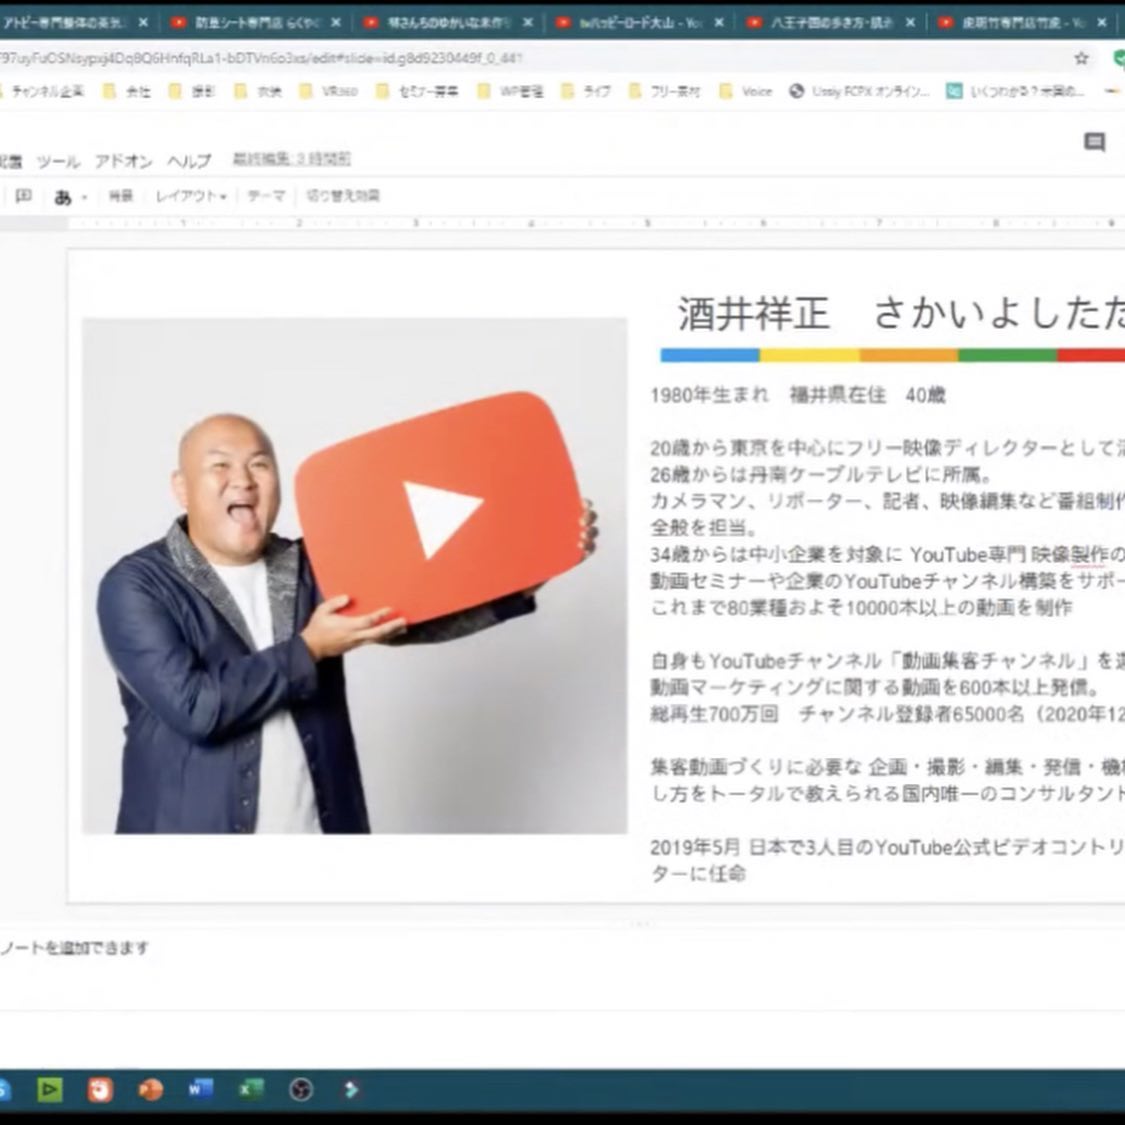Launch PowerPoint from the taskbar
The width and height of the screenshot is (1125, 1125).
150,1089
